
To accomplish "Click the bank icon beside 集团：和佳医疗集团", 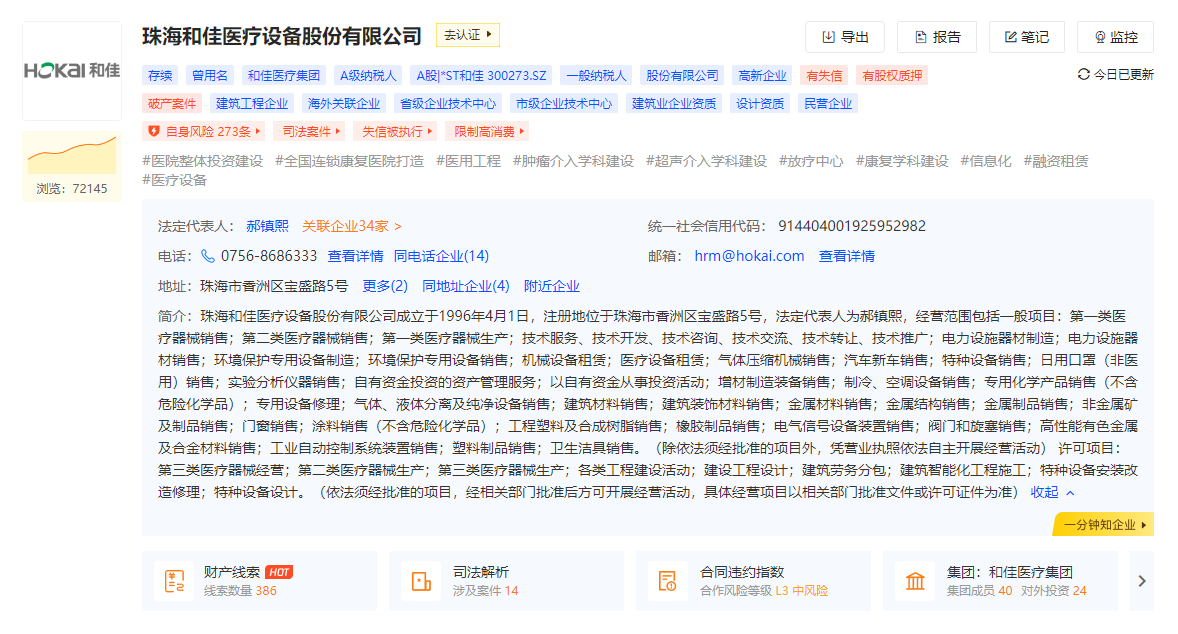I will [x=915, y=579].
